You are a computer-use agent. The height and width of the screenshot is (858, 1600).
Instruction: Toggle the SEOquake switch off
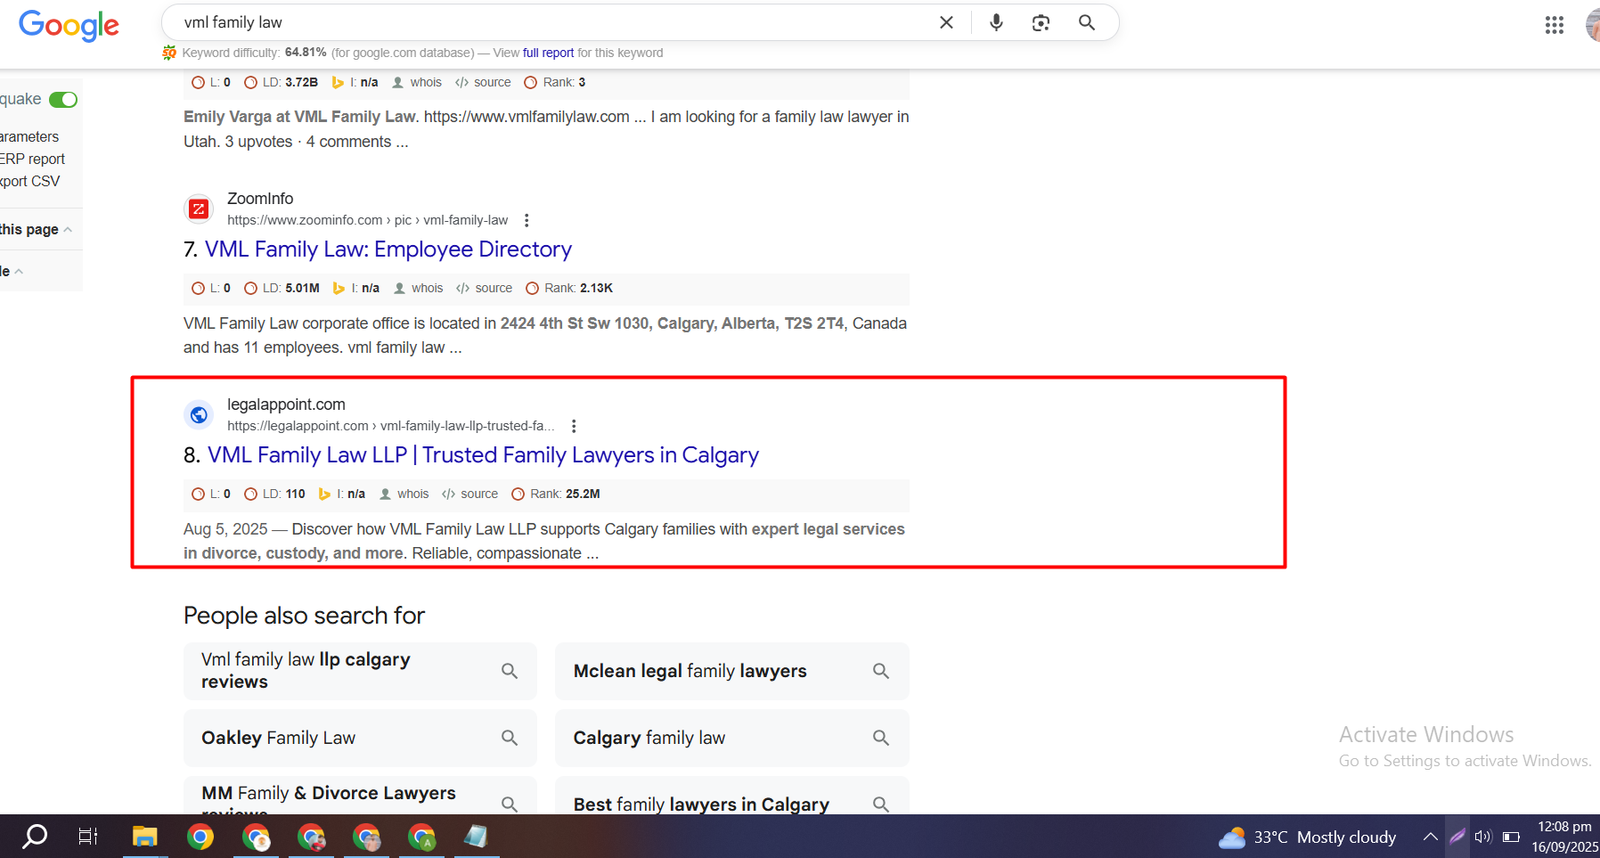click(x=63, y=99)
